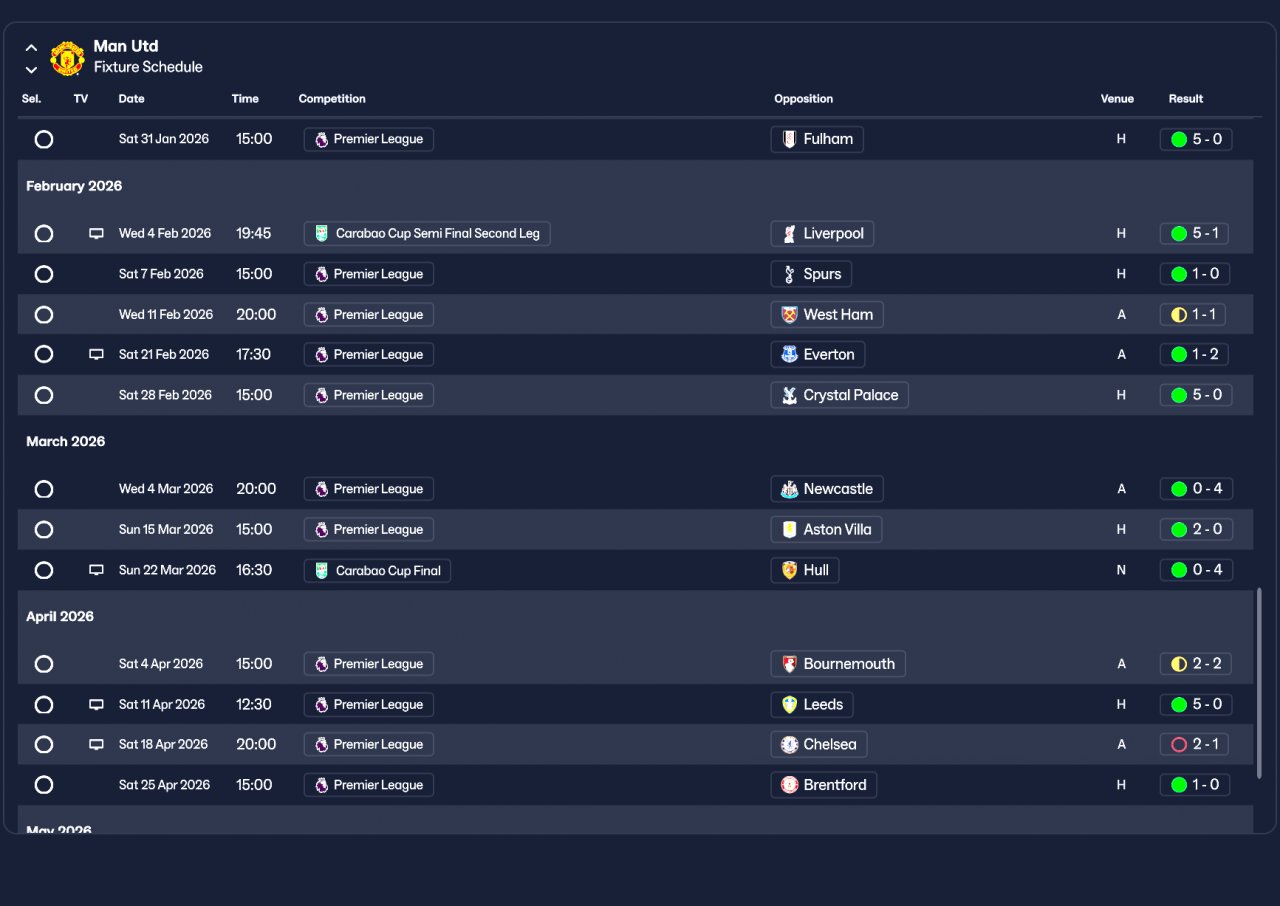
Task: Sort by the Competition column header
Action: click(332, 99)
